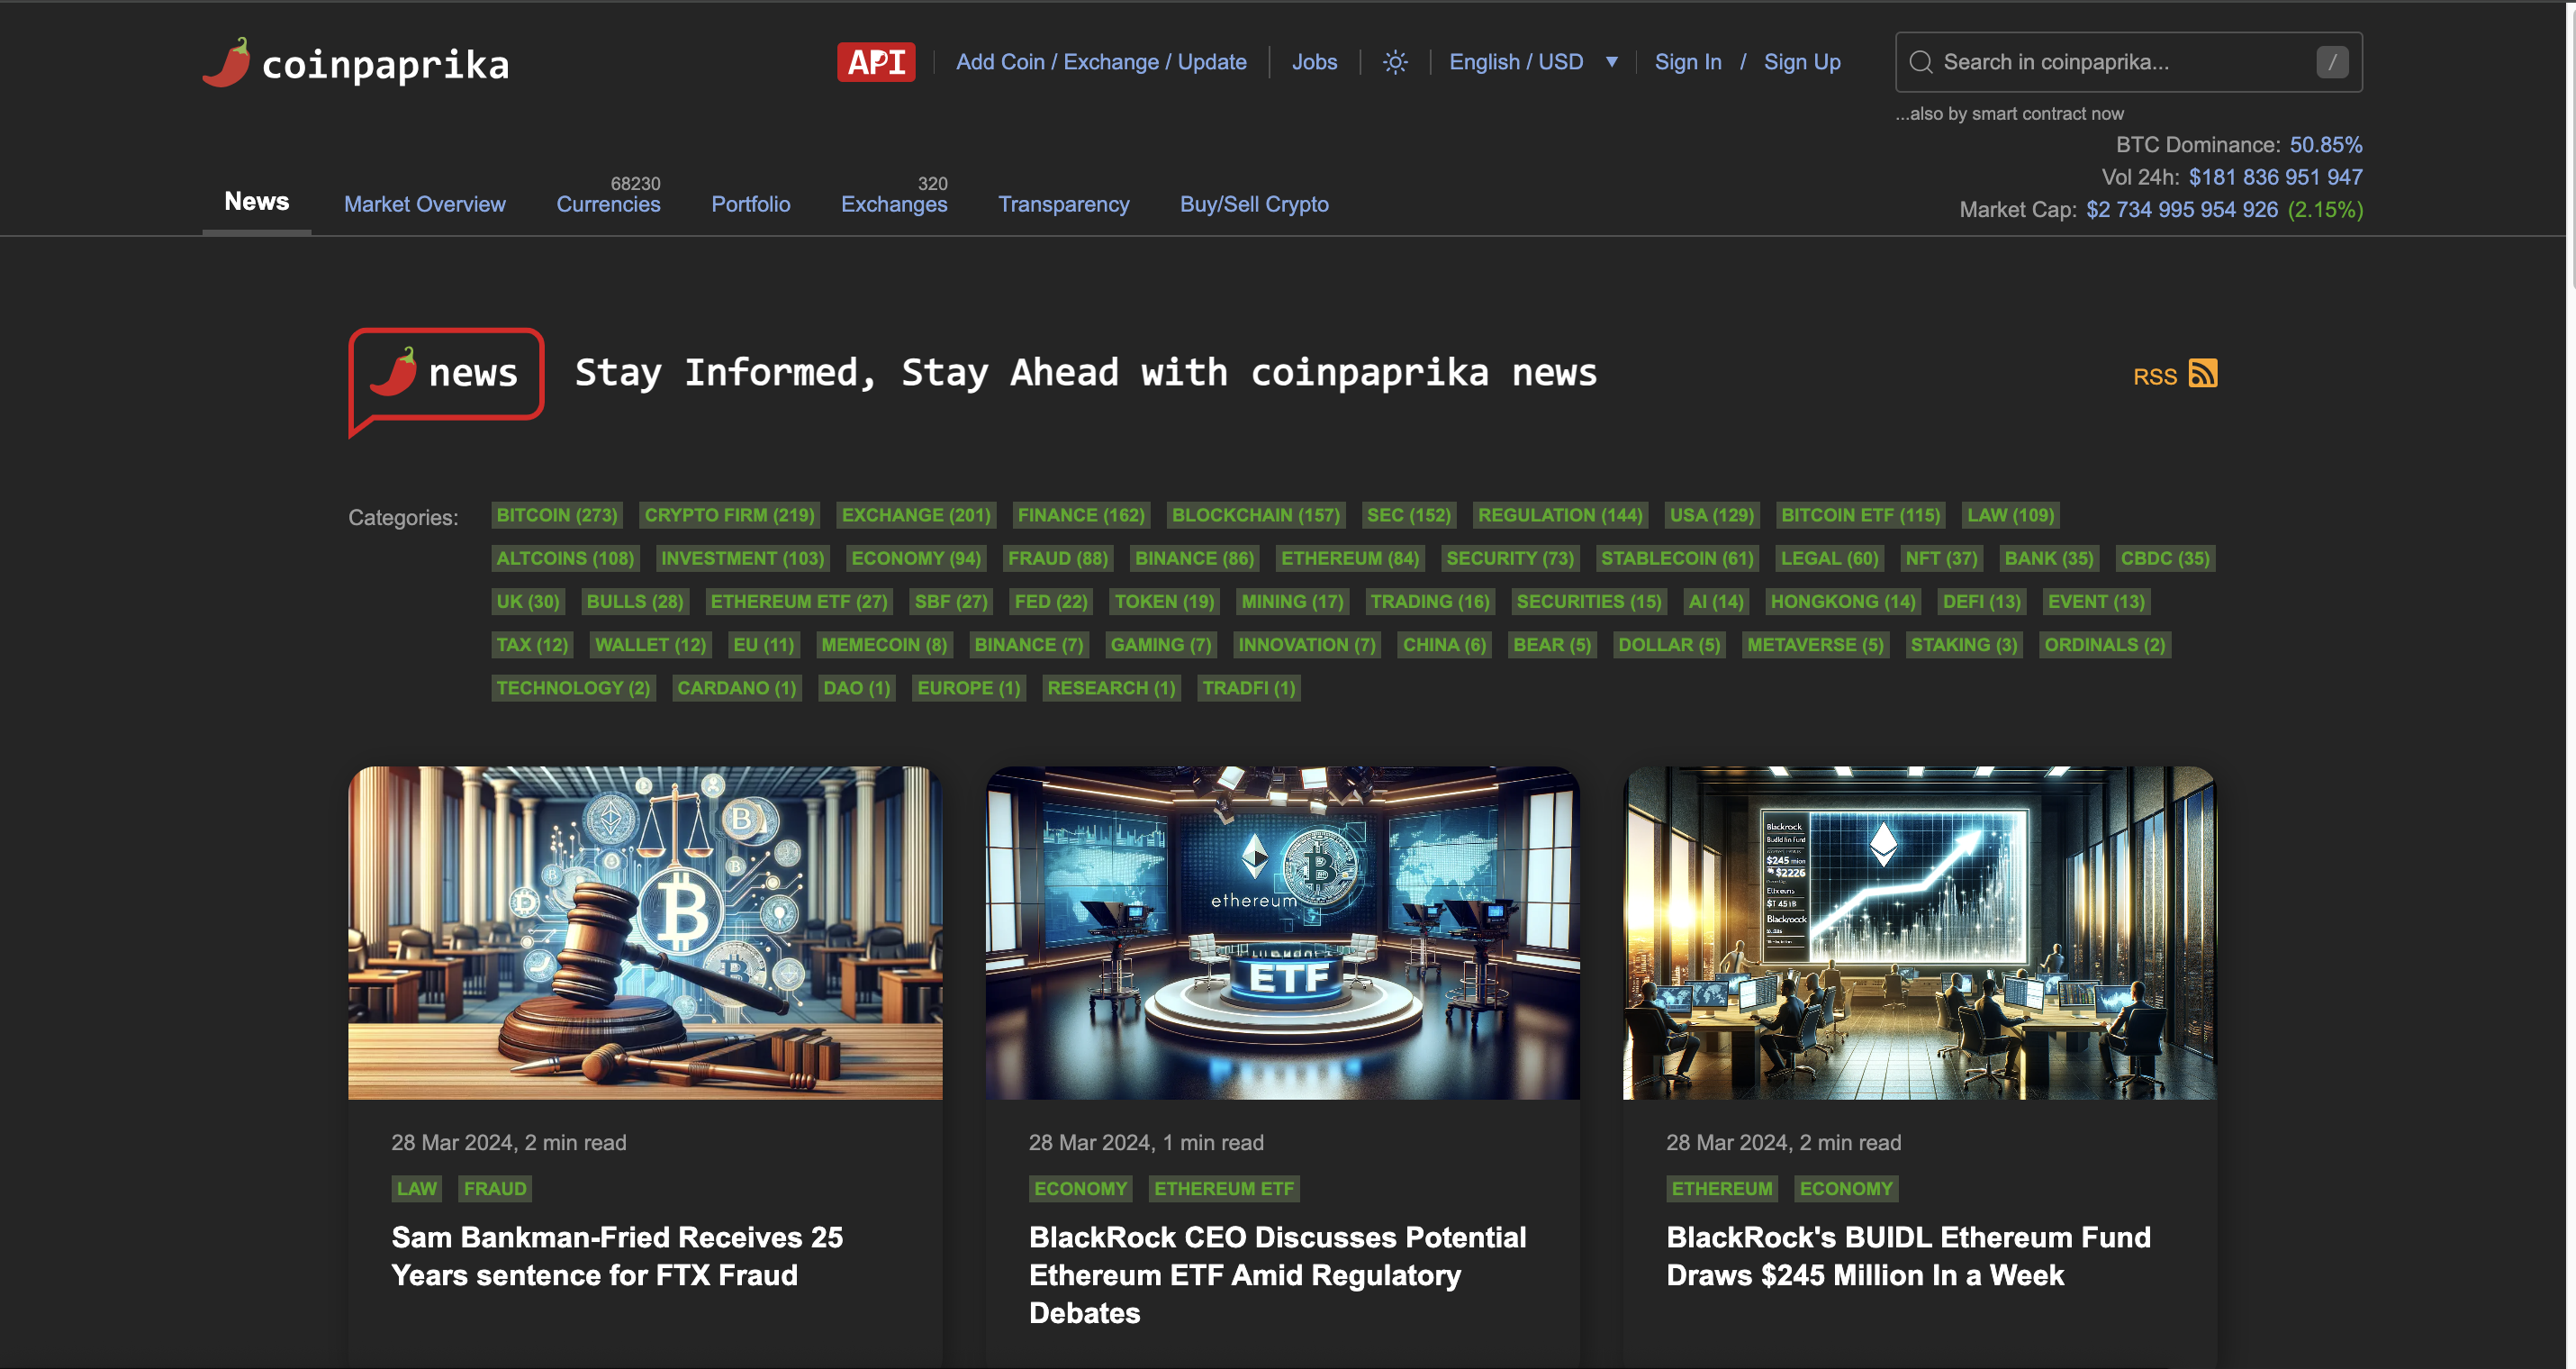Choose ALTCOINS (108) category
This screenshot has height=1369, width=2576.
pyautogui.click(x=565, y=558)
